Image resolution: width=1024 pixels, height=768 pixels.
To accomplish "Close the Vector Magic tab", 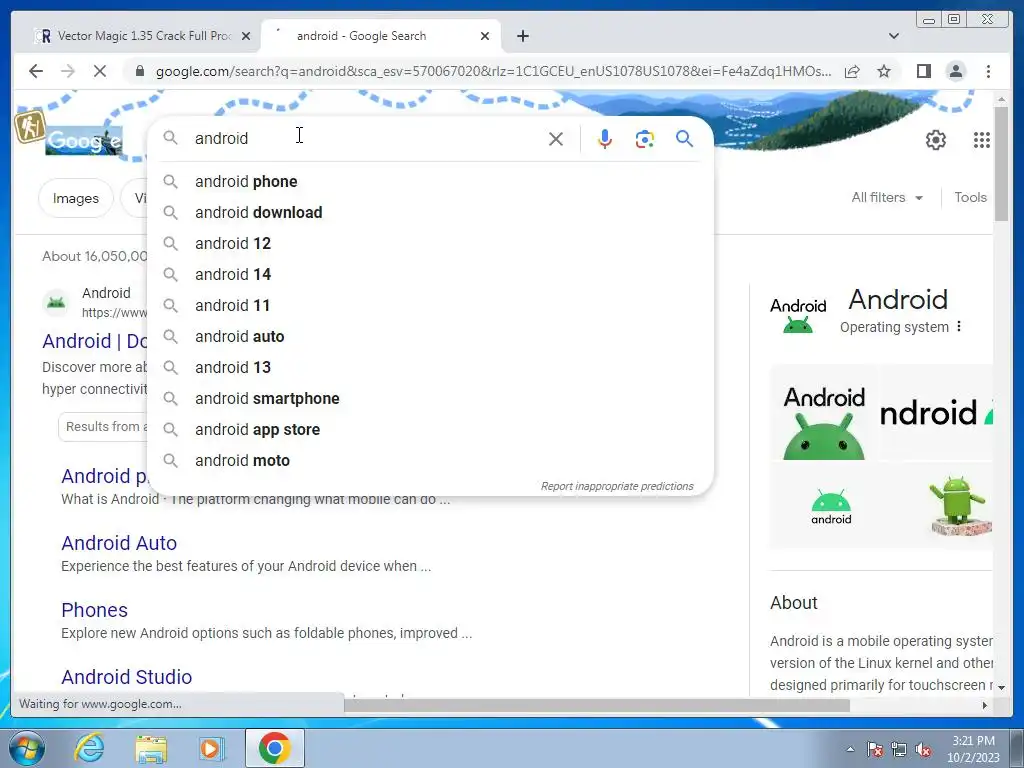I will pyautogui.click(x=246, y=36).
